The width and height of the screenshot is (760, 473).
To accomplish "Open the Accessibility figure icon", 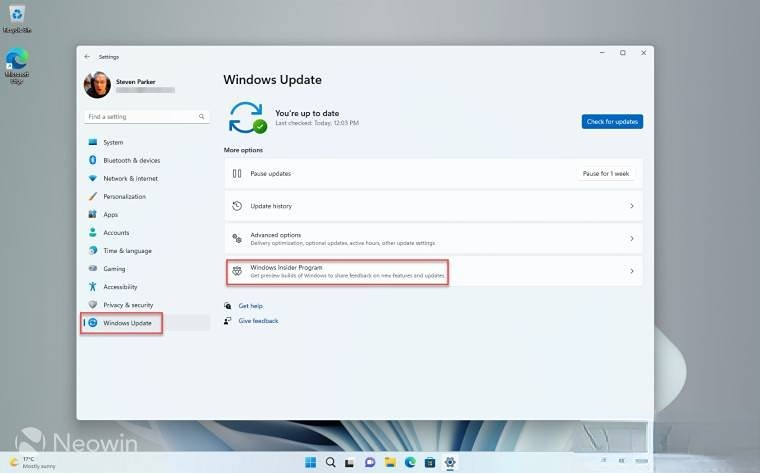I will click(x=93, y=286).
